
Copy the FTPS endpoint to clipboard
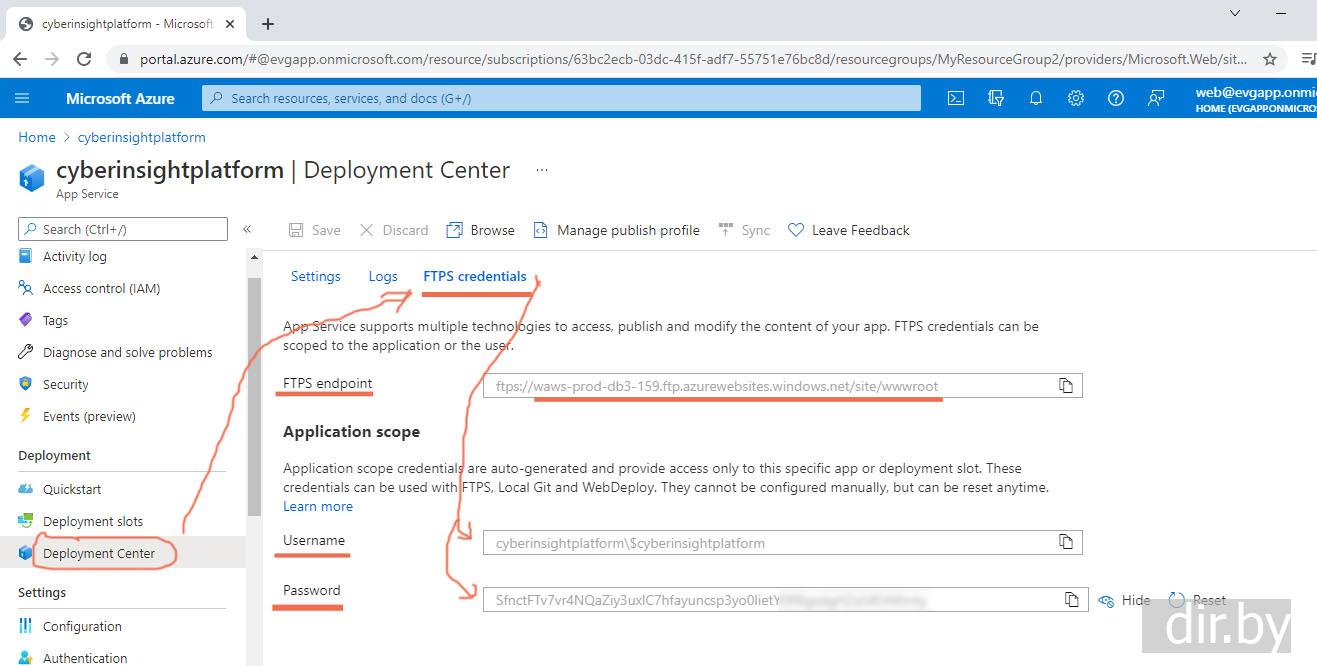coord(1066,386)
